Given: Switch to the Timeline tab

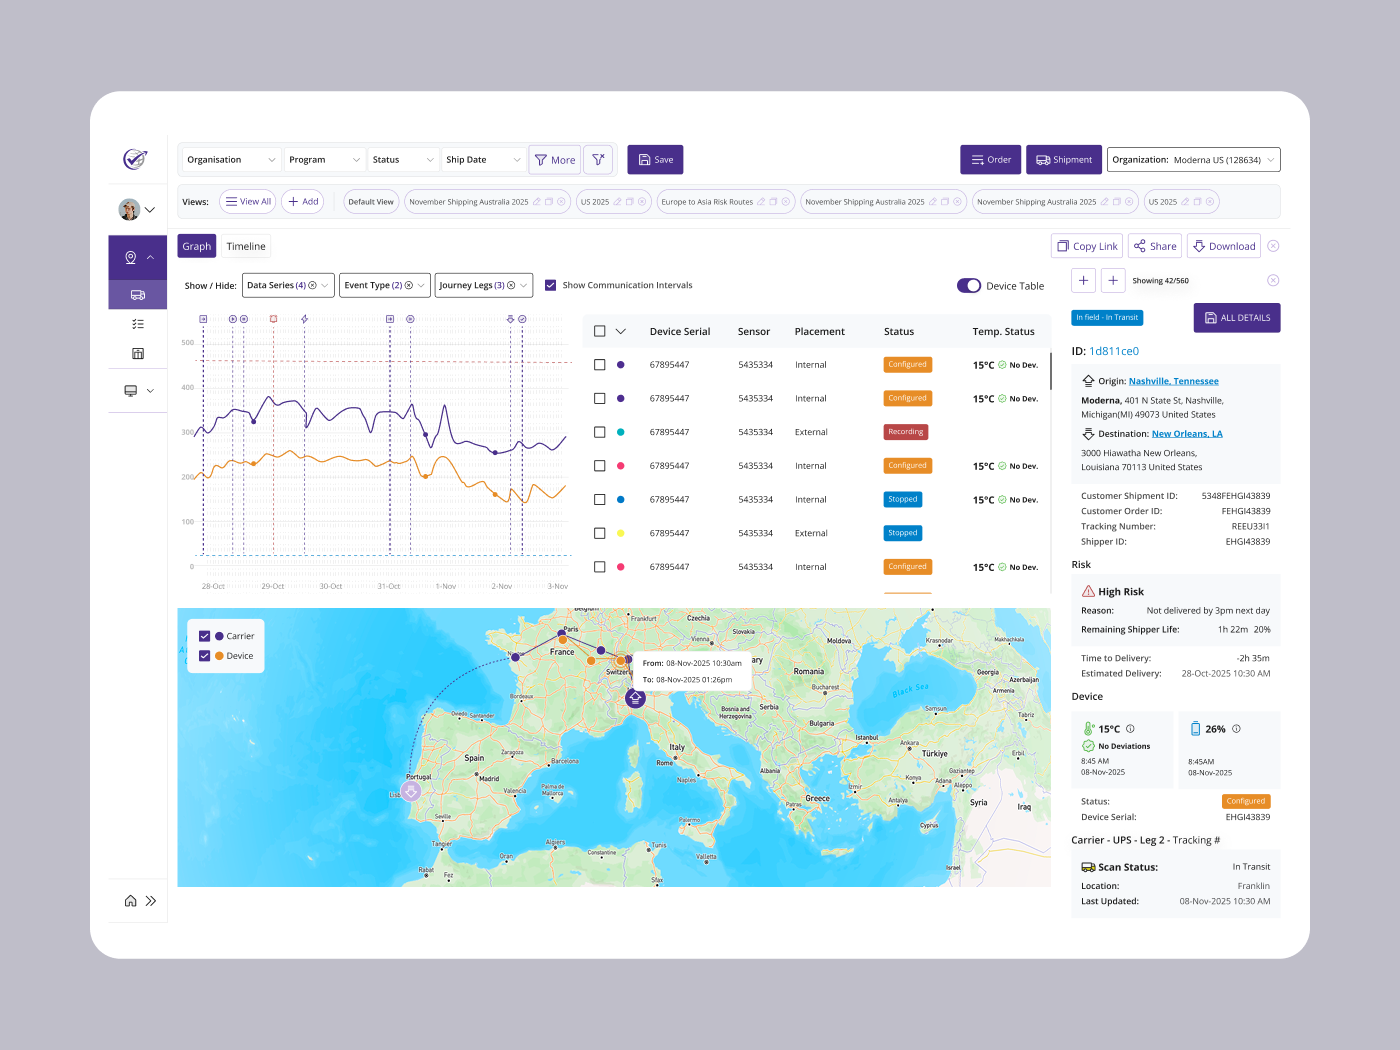Looking at the screenshot, I should 246,246.
